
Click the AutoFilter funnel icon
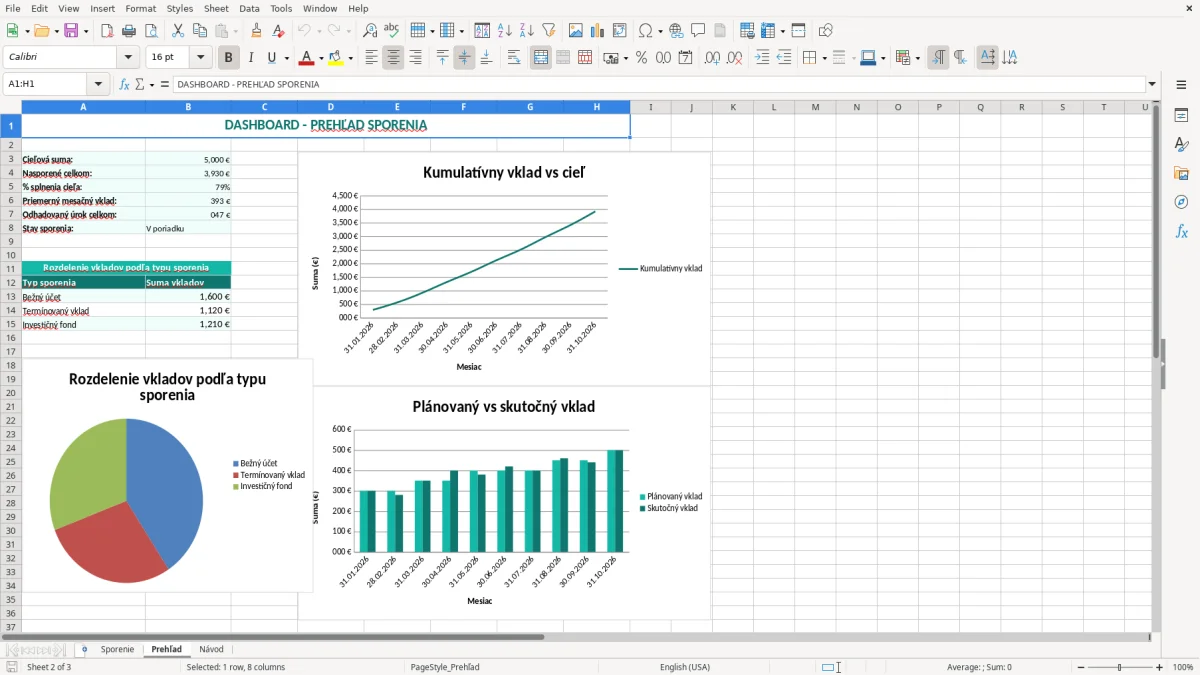click(x=549, y=31)
